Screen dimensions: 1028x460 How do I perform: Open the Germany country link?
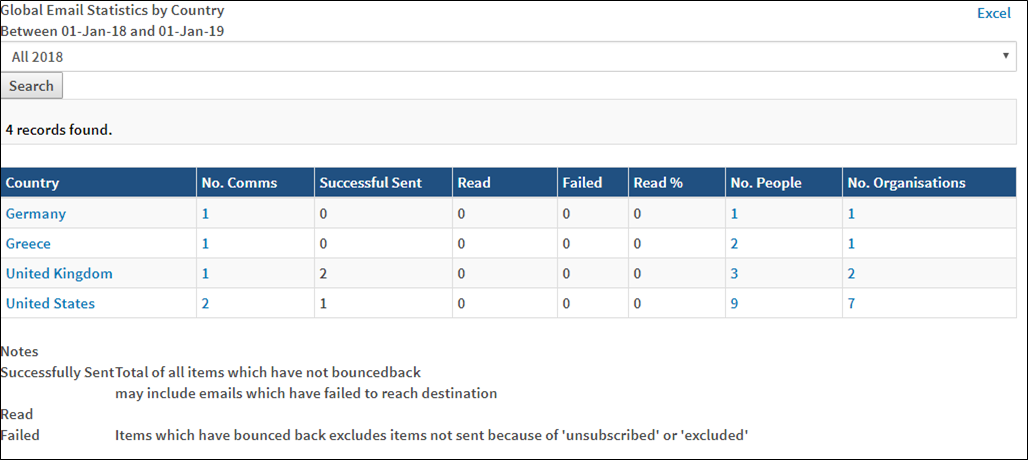36,214
